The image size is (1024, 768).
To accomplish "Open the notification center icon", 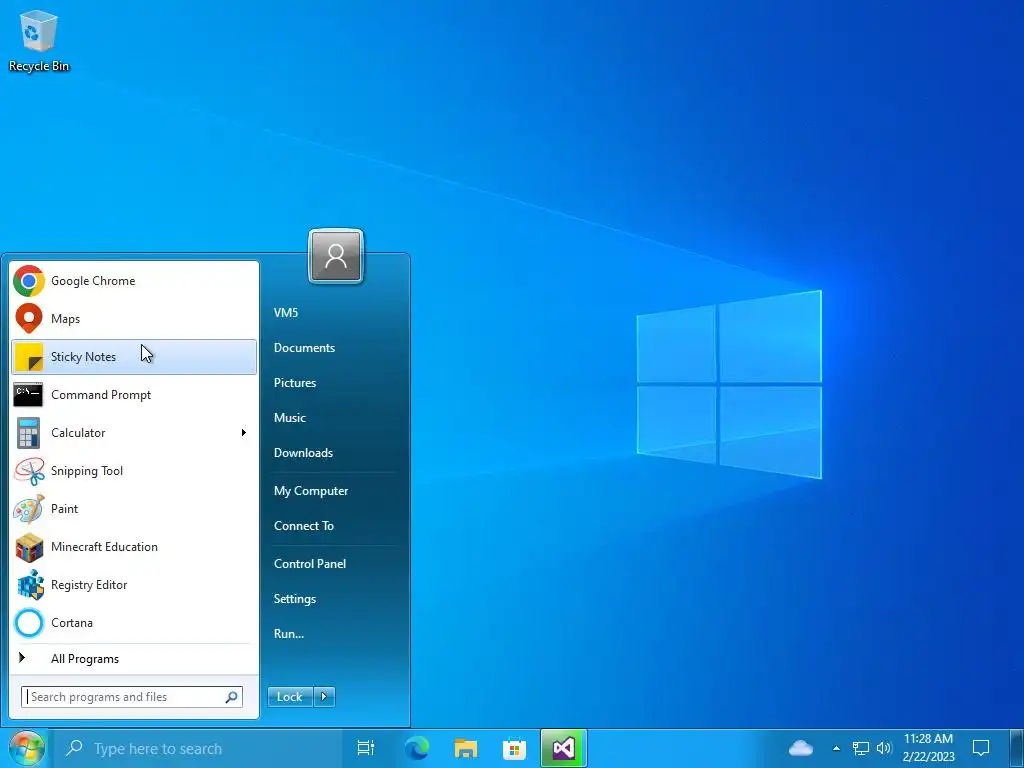I will tap(981, 748).
